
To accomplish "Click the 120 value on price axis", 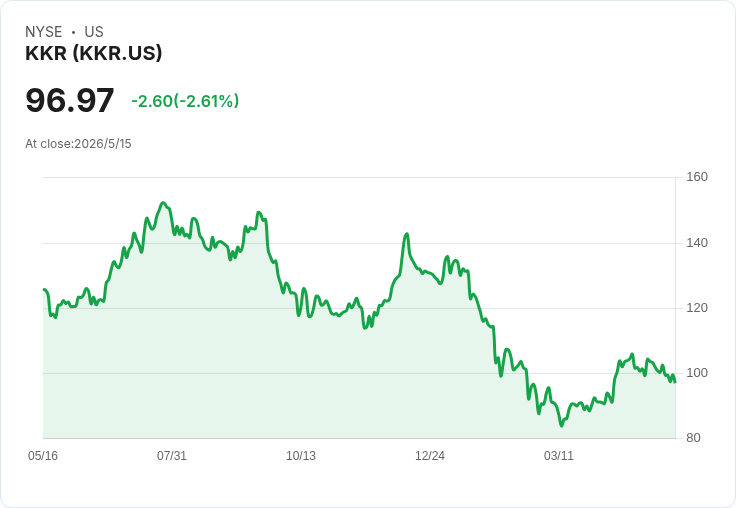I will click(x=697, y=308).
